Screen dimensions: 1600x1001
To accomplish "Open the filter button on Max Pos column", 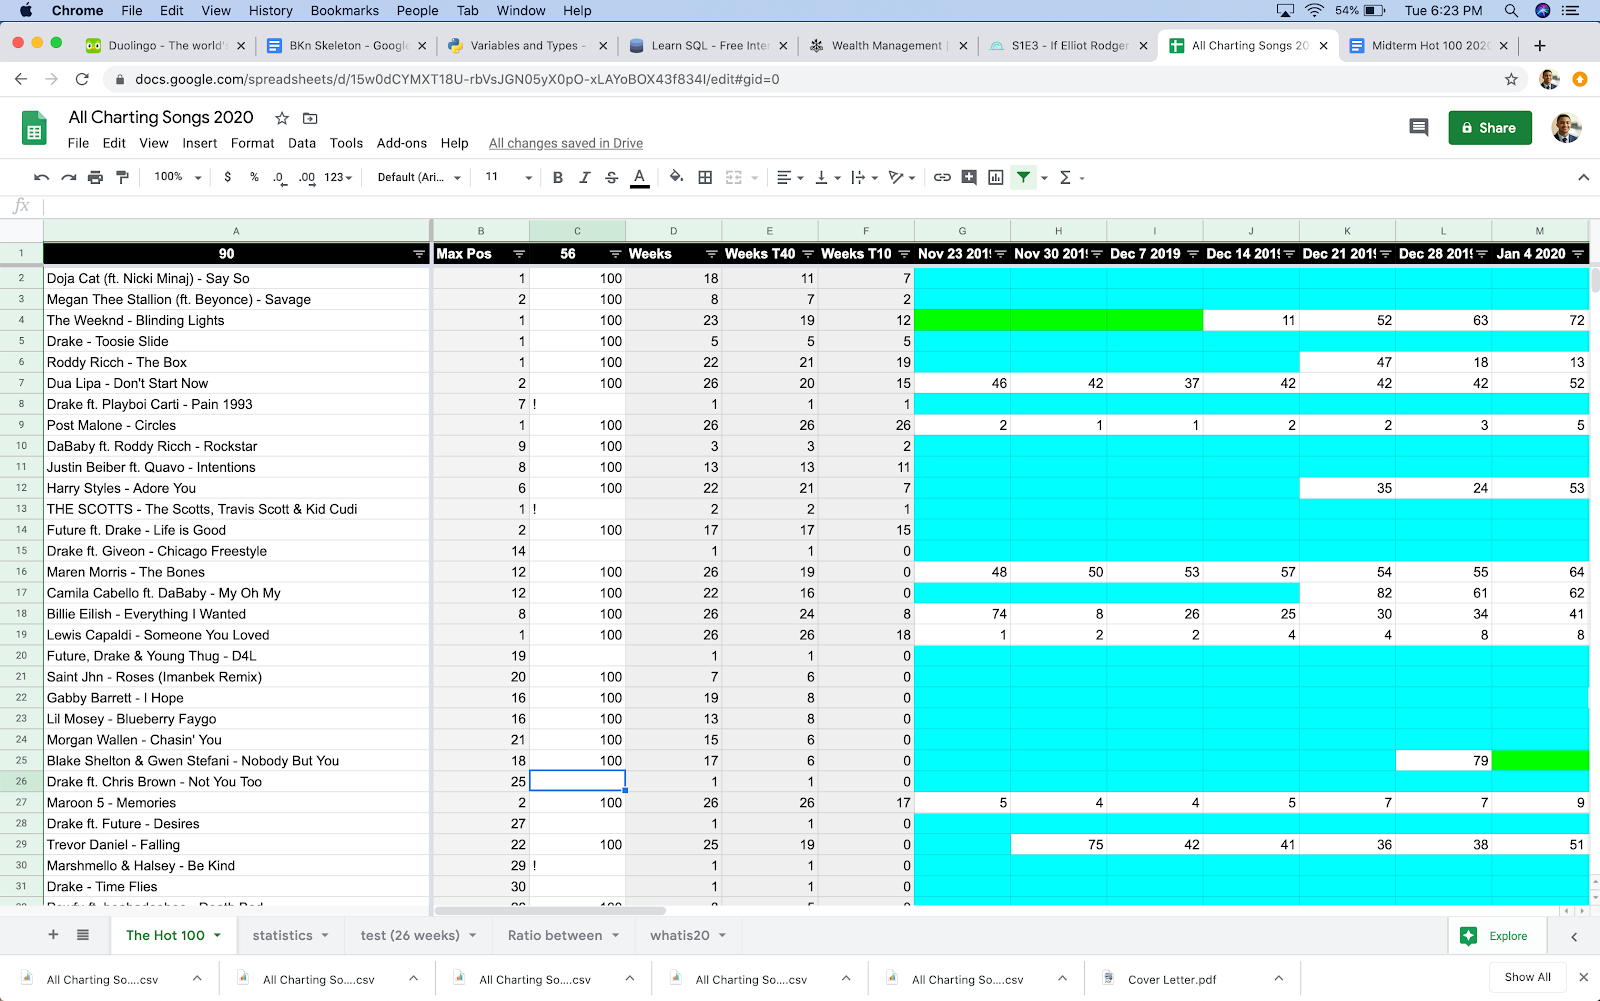I will click(519, 254).
